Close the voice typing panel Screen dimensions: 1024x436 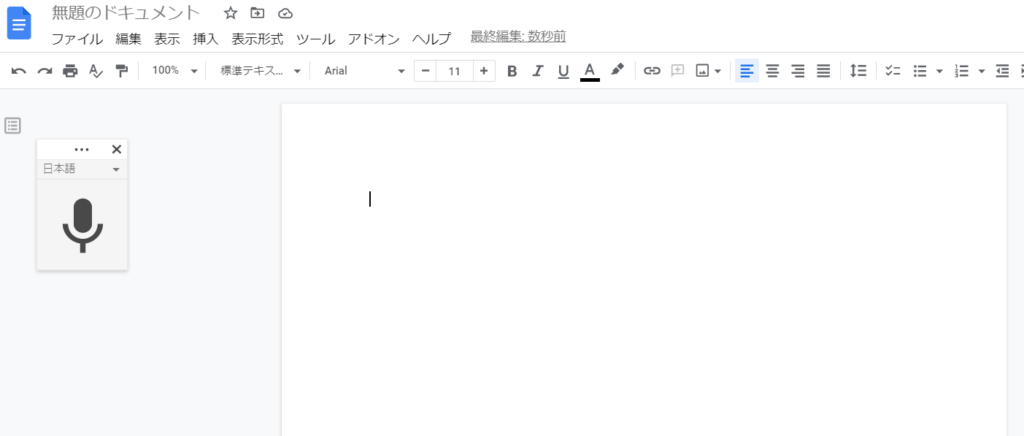click(x=117, y=149)
